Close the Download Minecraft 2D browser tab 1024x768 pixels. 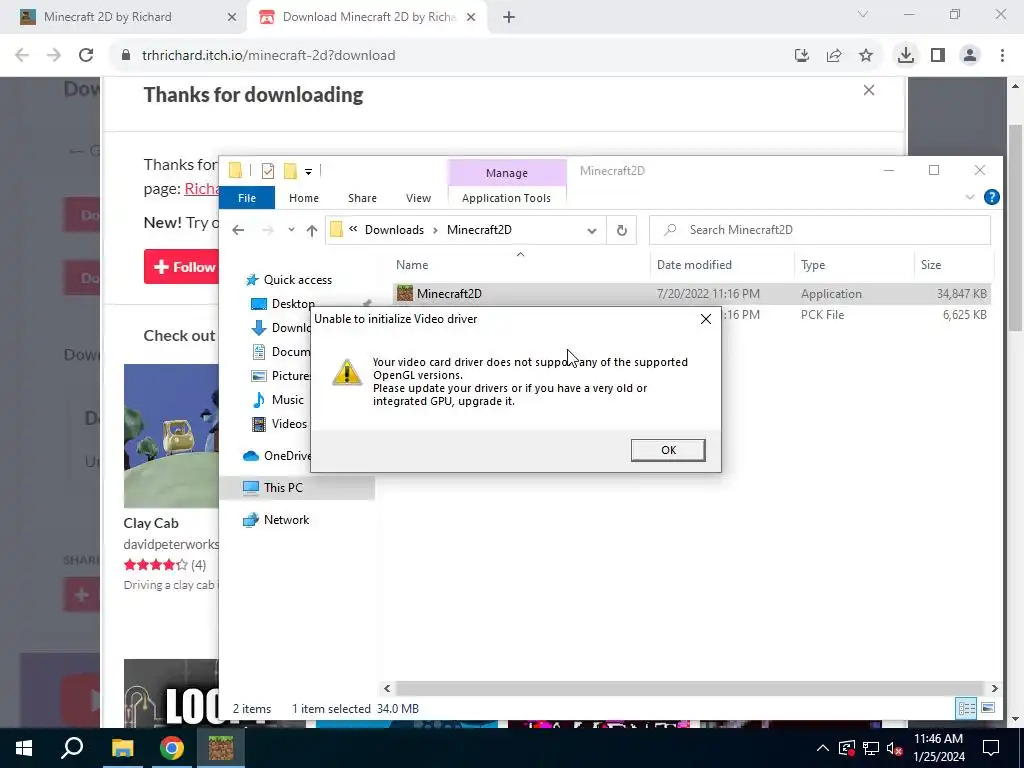coord(471,18)
